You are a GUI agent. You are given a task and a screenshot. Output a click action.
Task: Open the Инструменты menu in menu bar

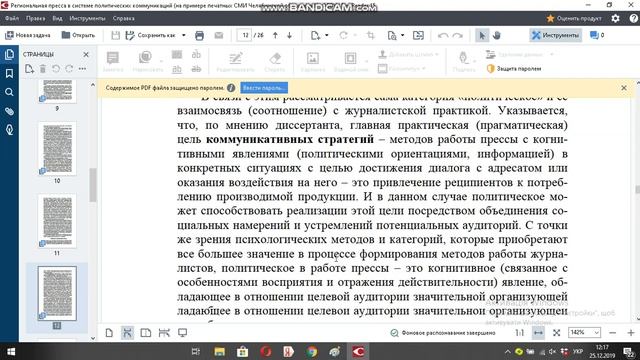(87, 18)
